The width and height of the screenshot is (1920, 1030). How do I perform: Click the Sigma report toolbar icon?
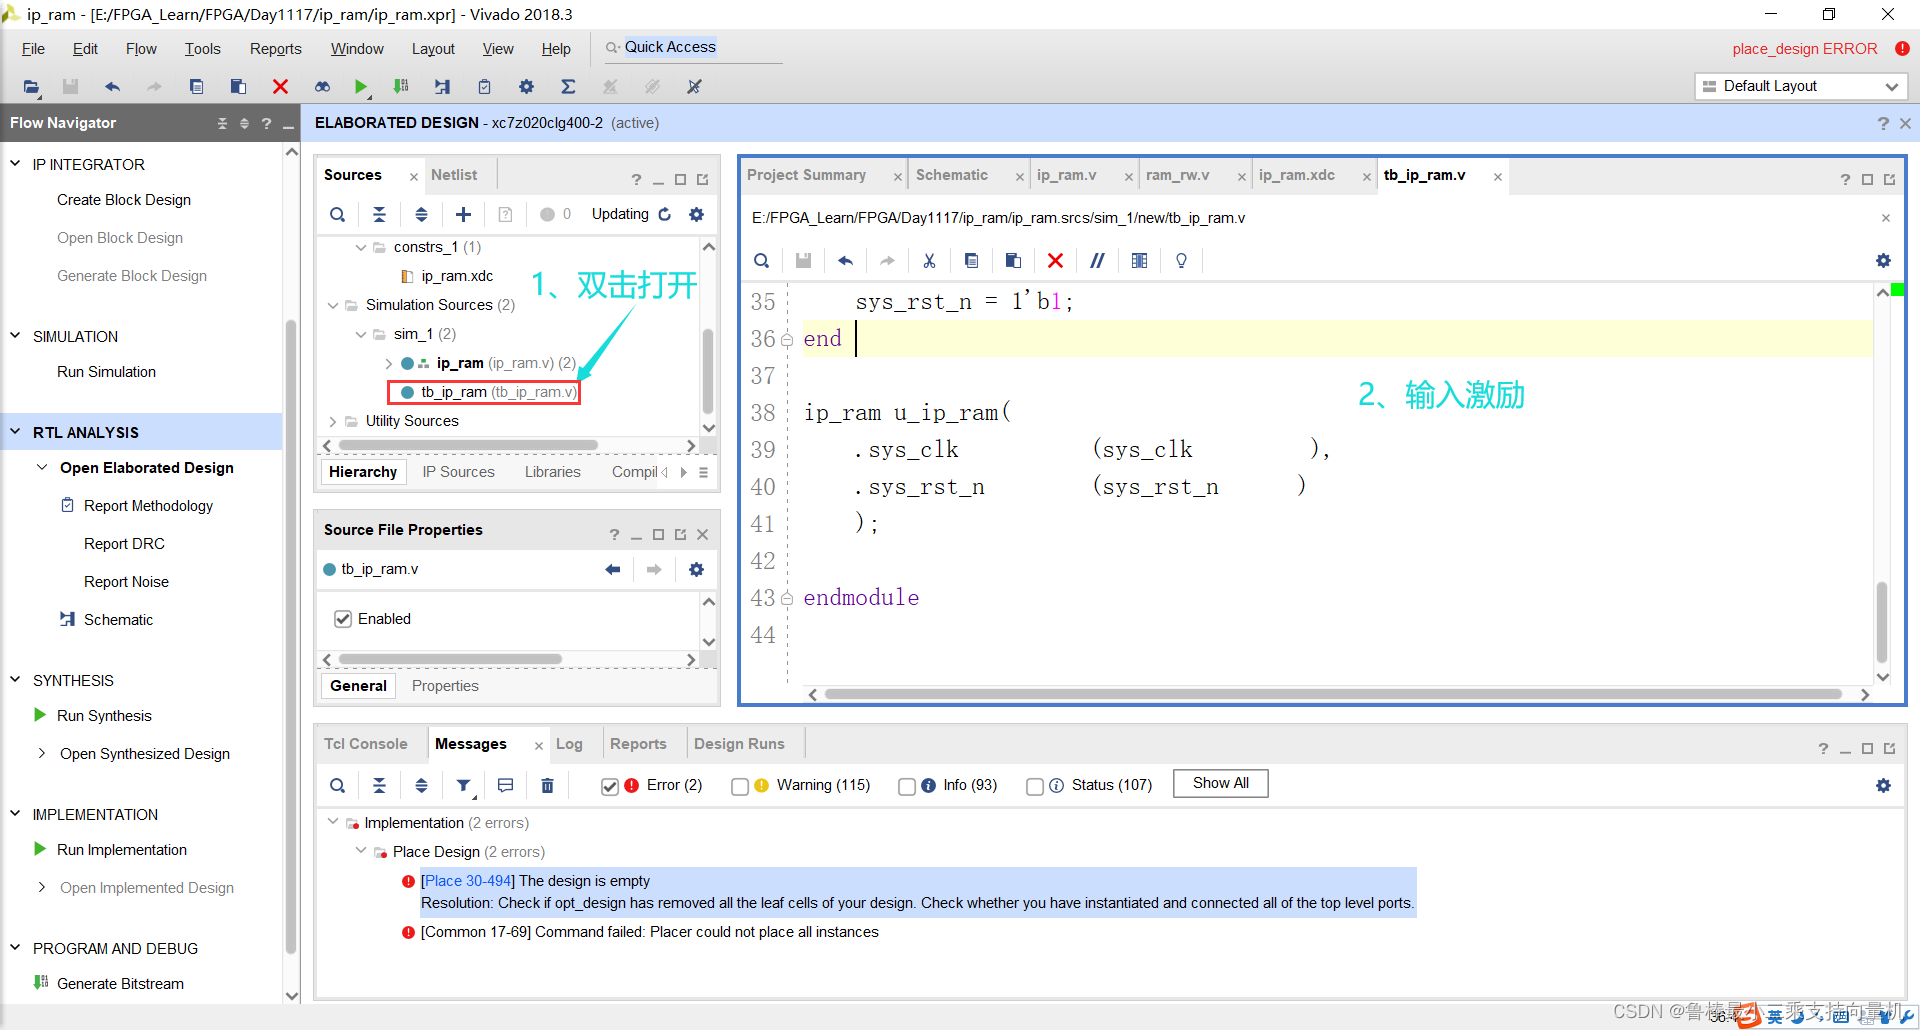click(568, 87)
